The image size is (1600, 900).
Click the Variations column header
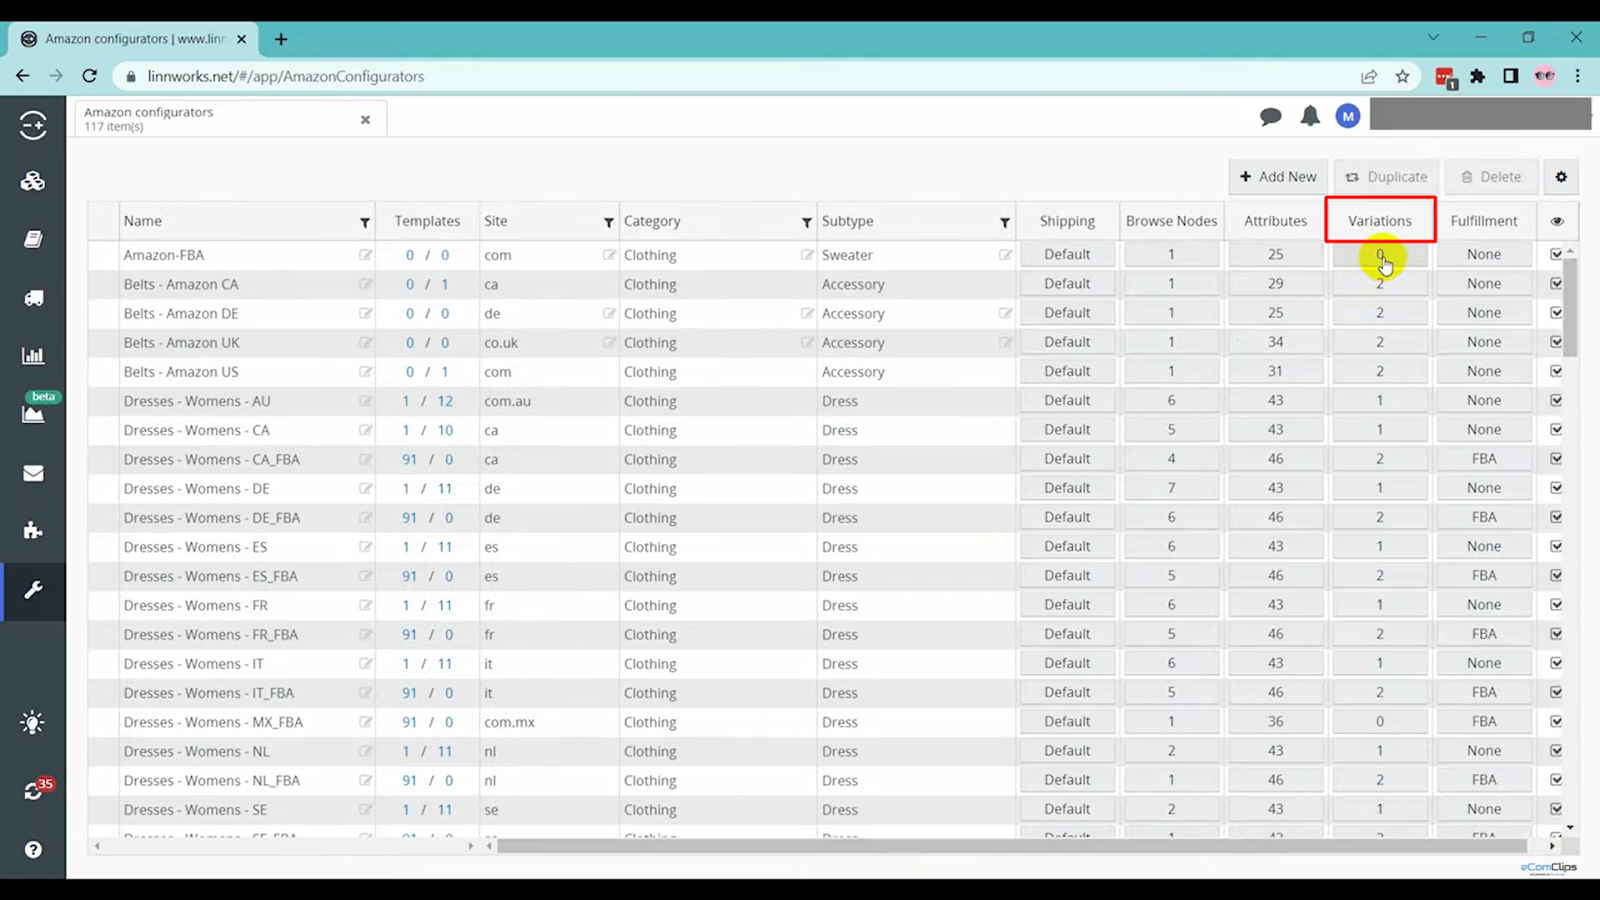(1380, 221)
